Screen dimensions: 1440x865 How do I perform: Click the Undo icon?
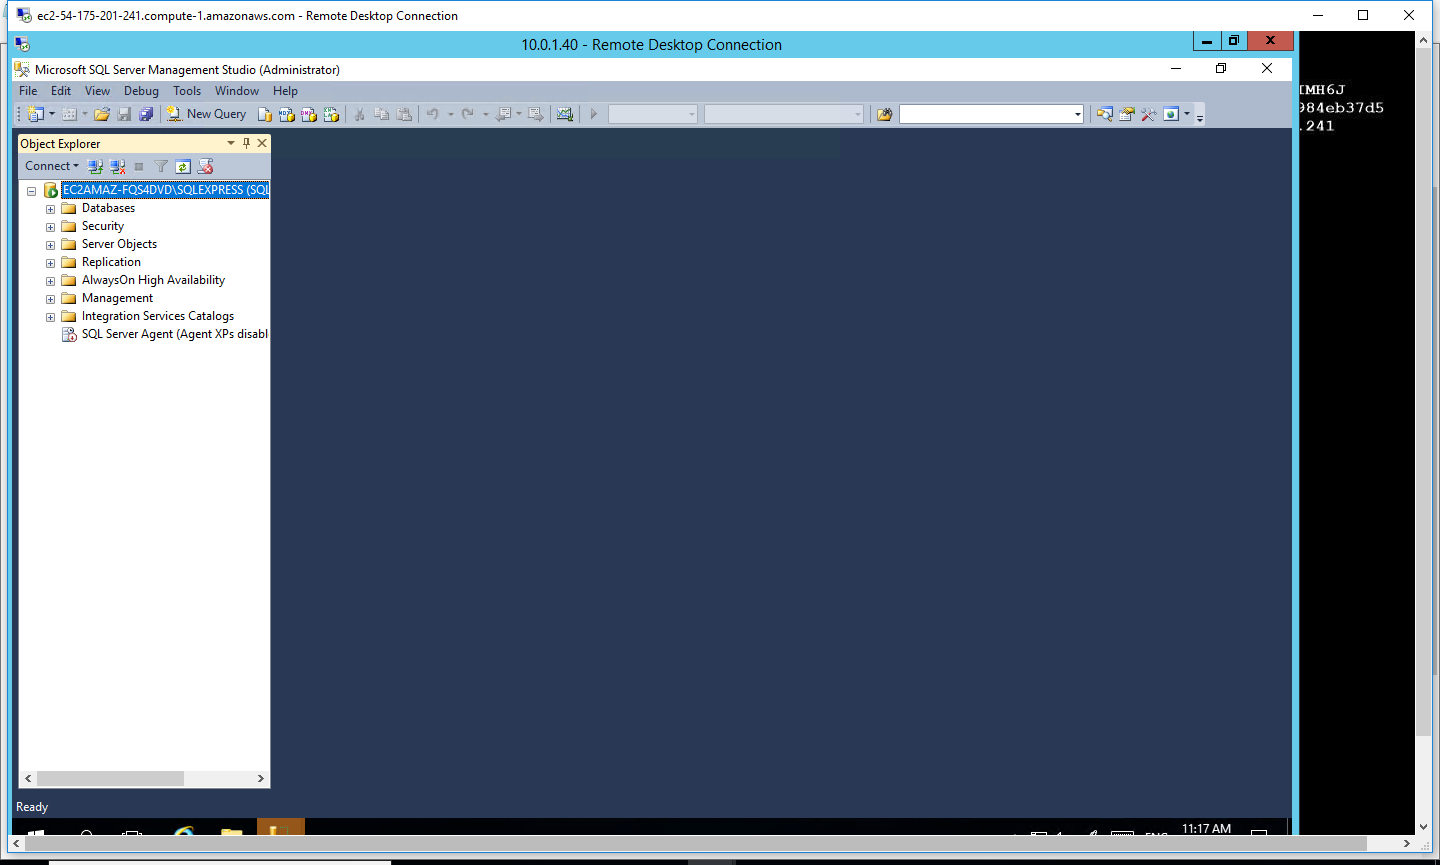pyautogui.click(x=433, y=113)
